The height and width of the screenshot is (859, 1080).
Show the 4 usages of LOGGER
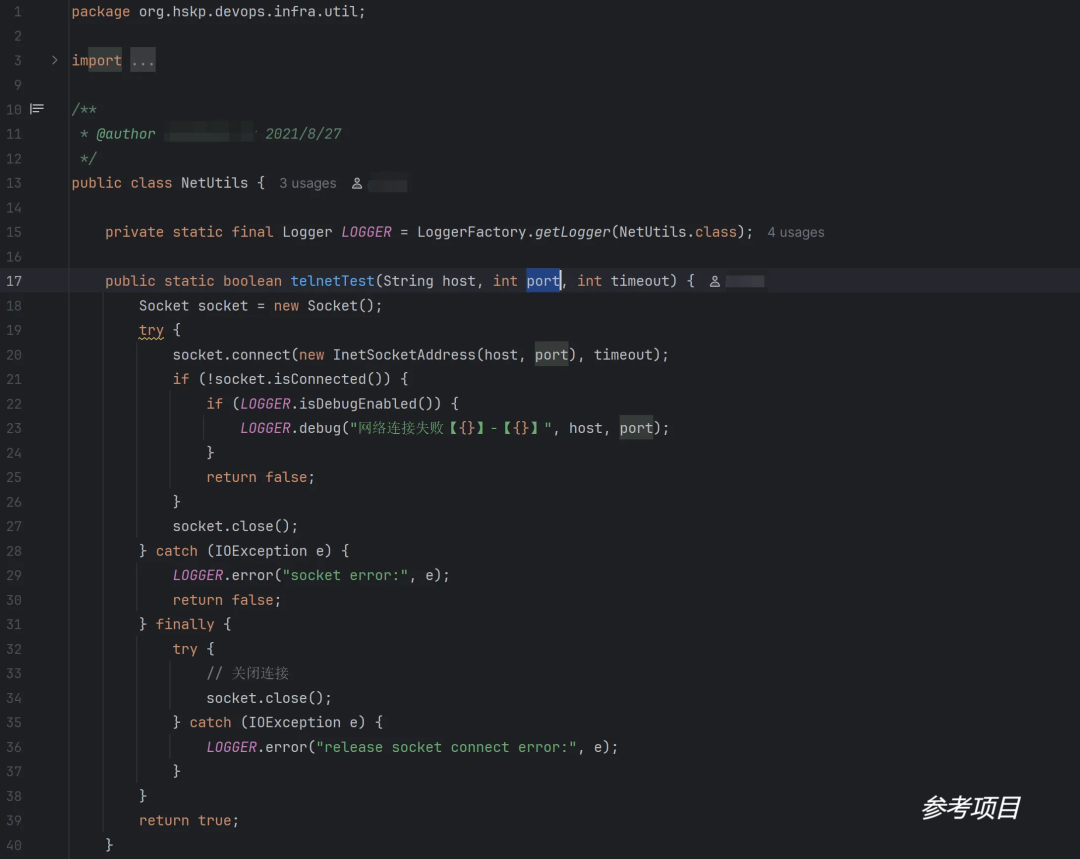pos(795,233)
